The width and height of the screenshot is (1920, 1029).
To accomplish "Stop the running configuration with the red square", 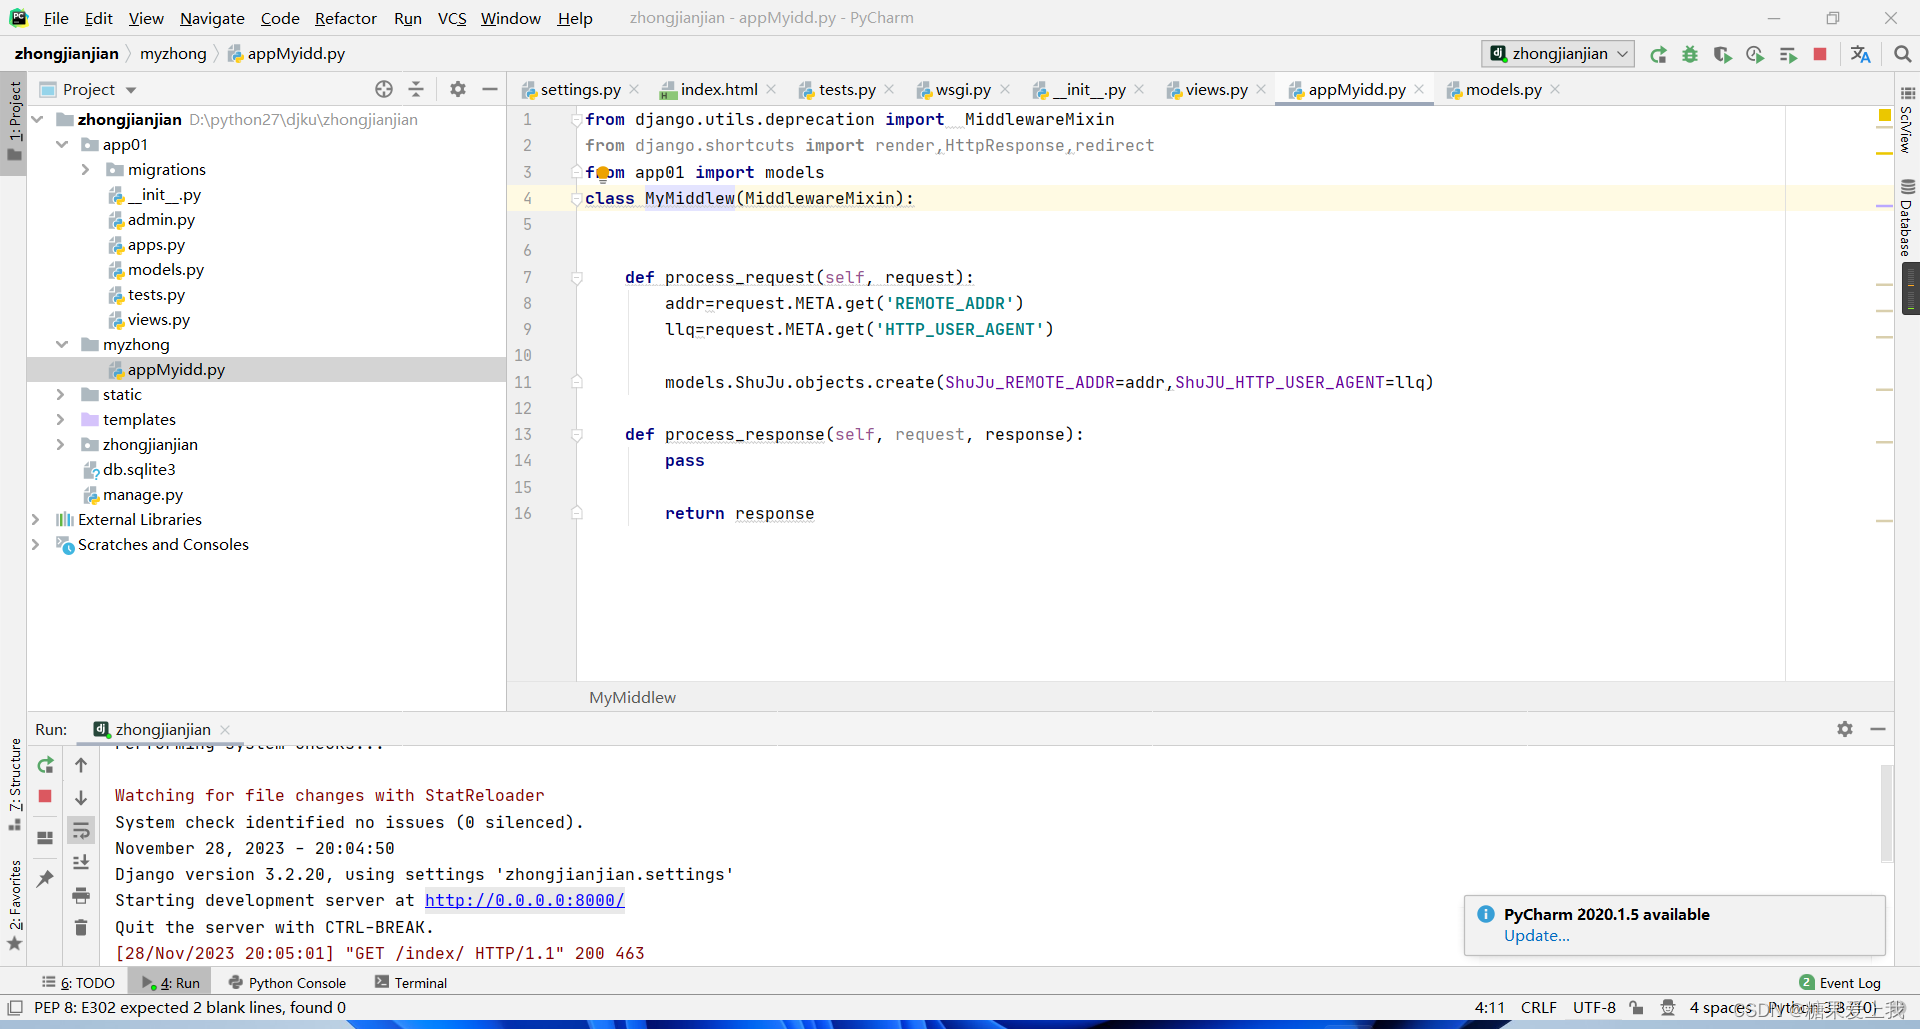I will pyautogui.click(x=1820, y=54).
